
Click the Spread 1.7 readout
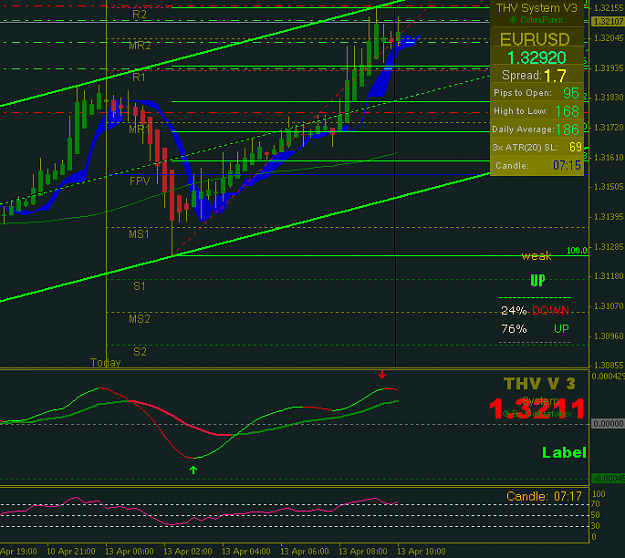pos(534,75)
